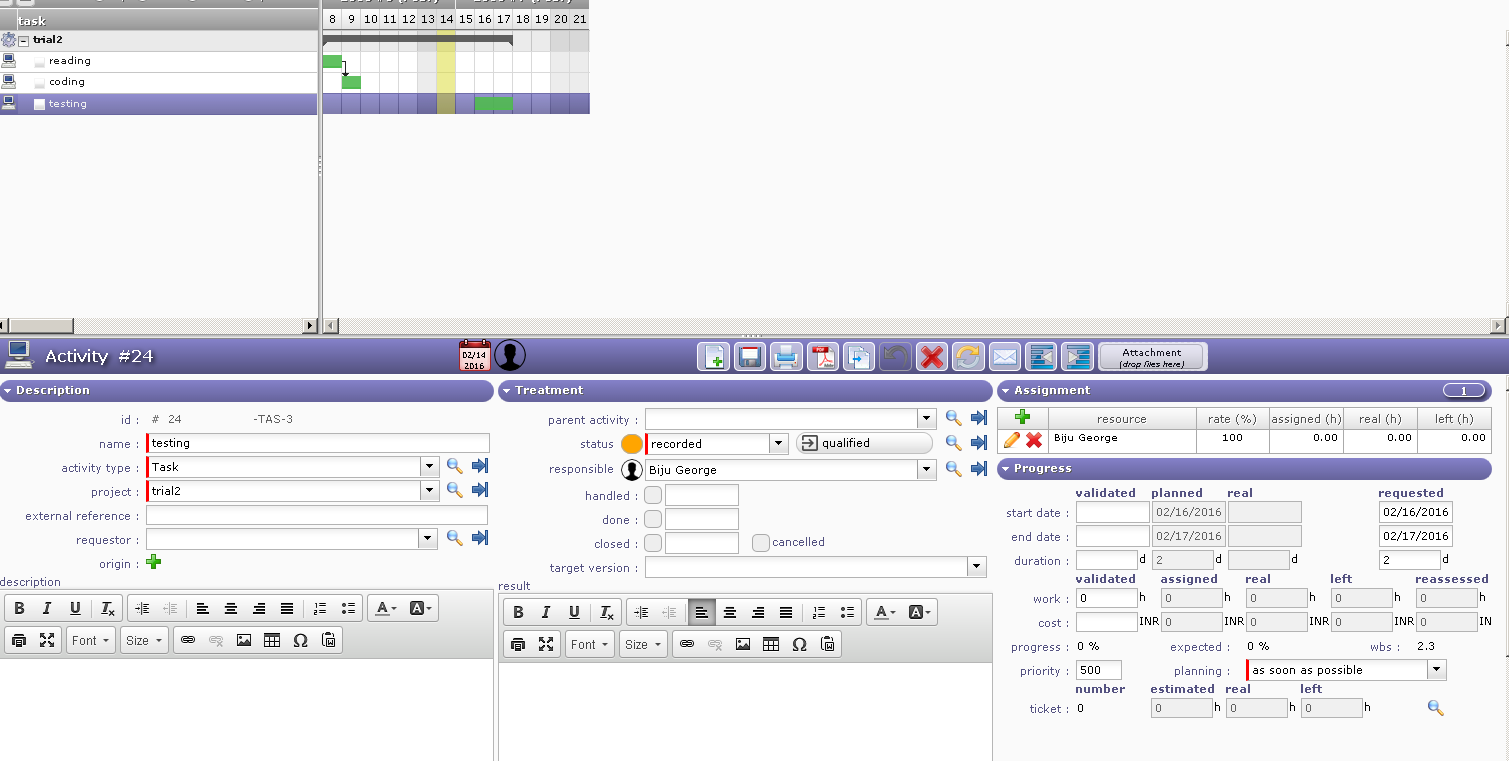
Task: Undo changes with the grey arrow icon
Action: tap(895, 357)
